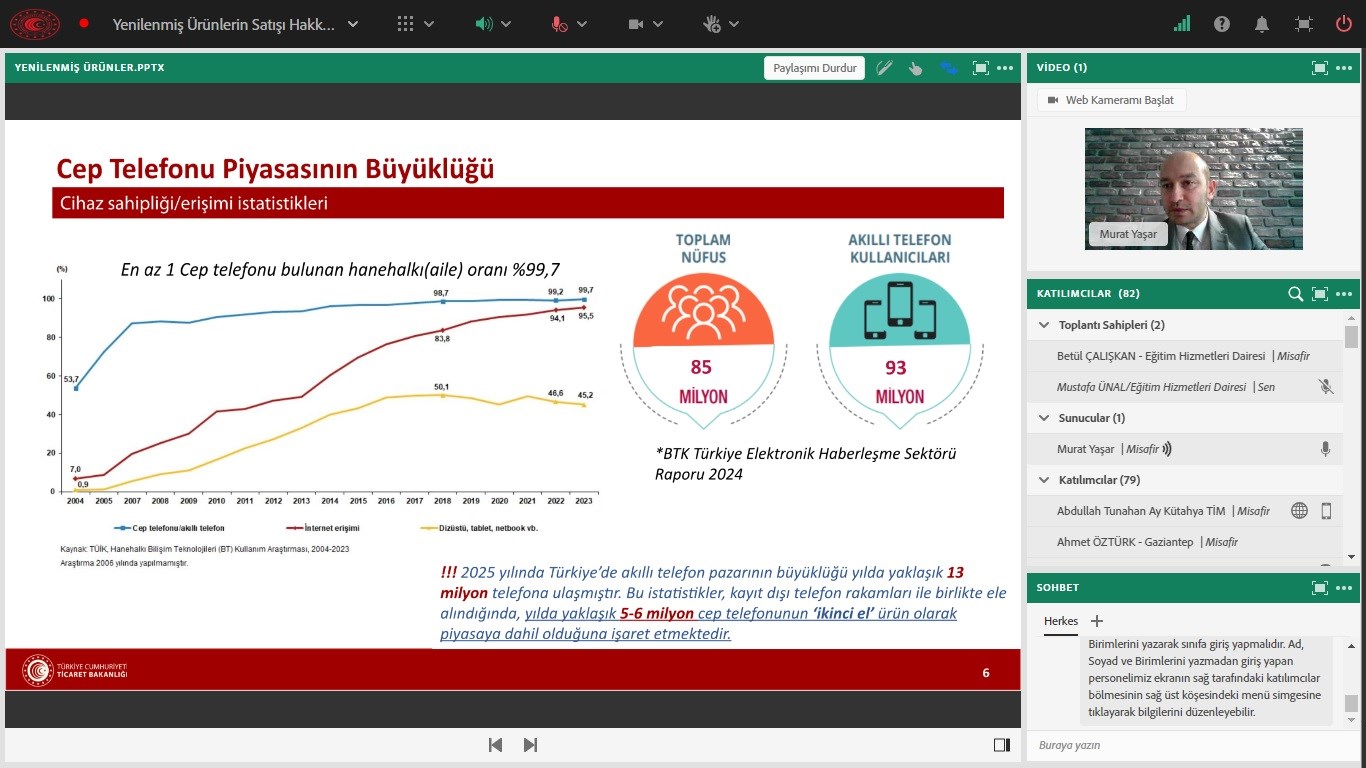Go to next slide
Image resolution: width=1366 pixels, height=768 pixels.
[531, 745]
